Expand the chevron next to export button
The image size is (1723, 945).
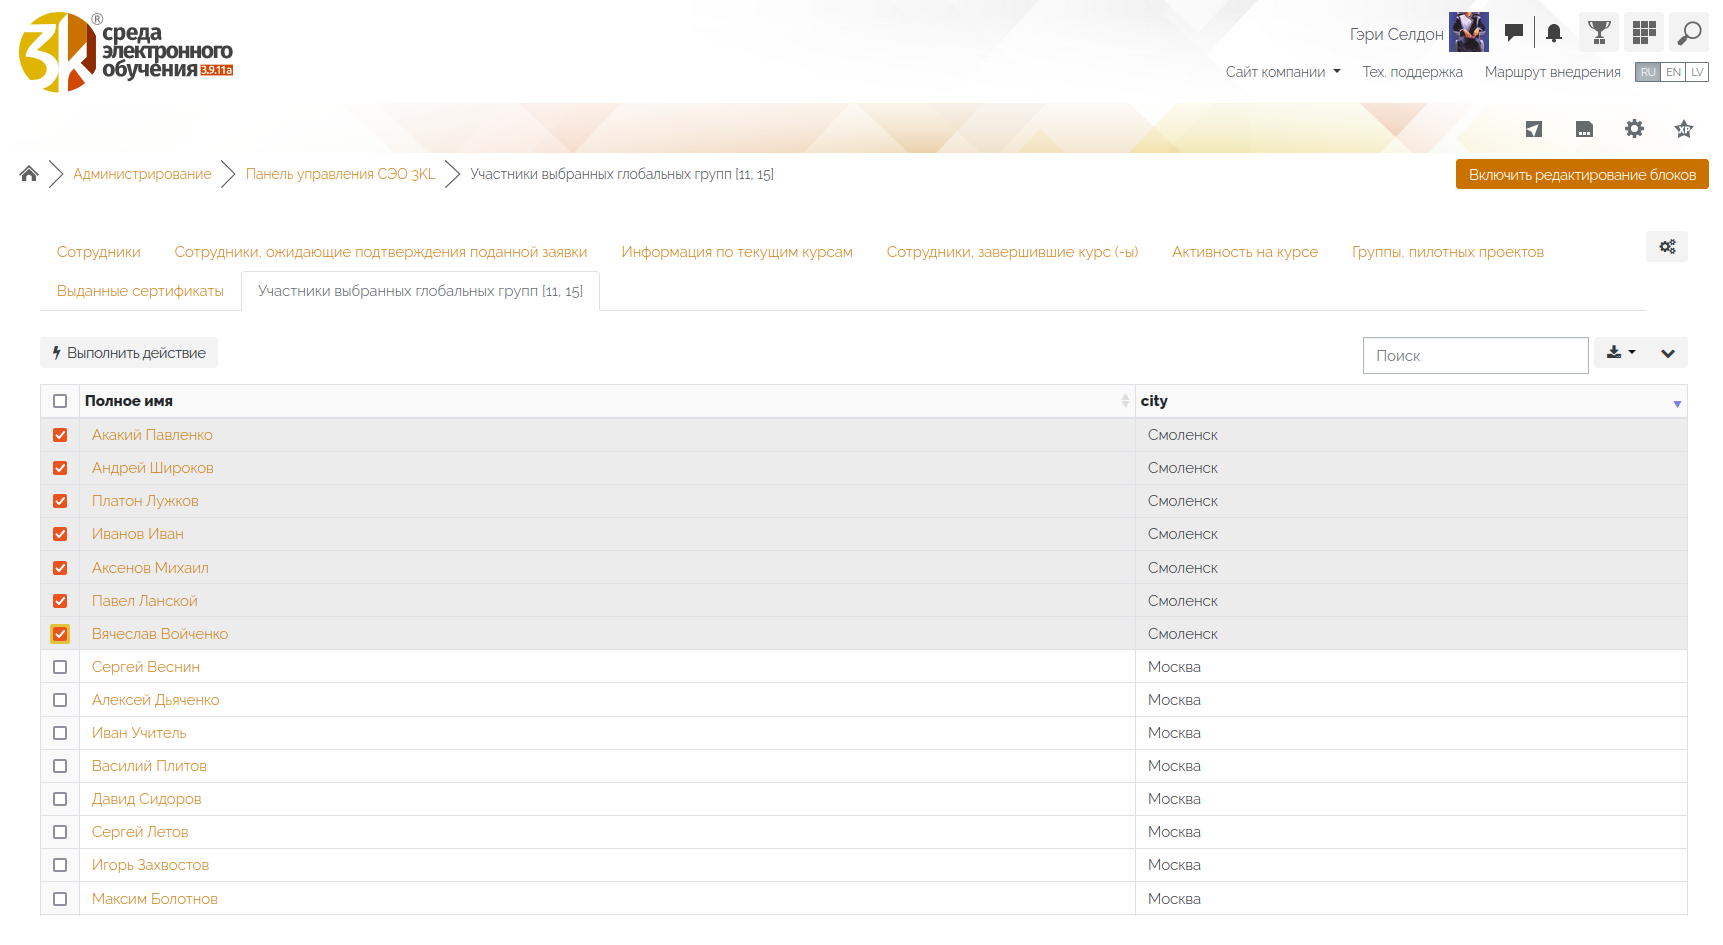click(1667, 353)
